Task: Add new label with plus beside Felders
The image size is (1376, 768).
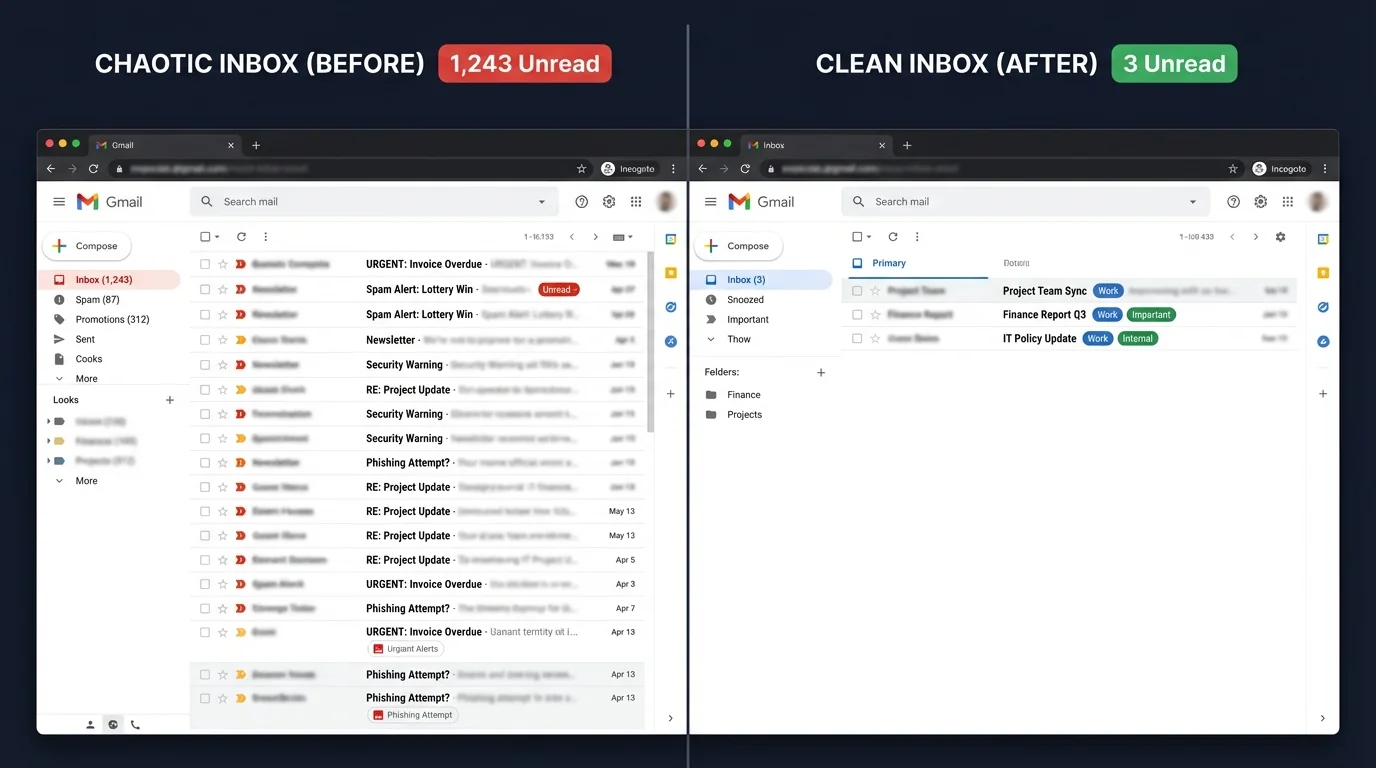Action: pyautogui.click(x=821, y=373)
